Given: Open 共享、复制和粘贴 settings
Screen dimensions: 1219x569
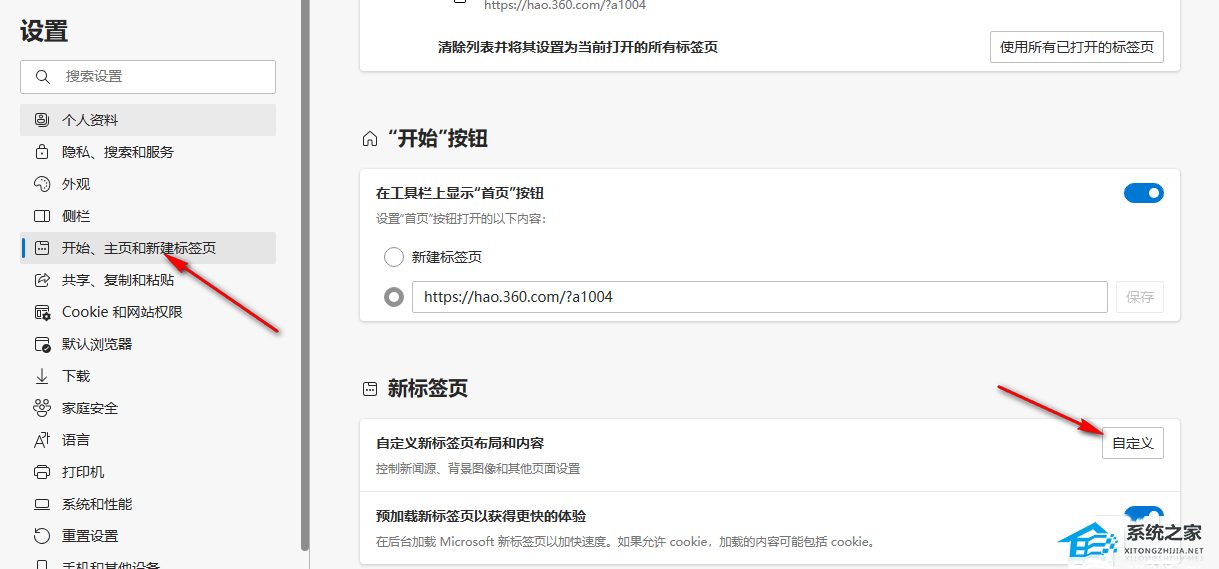Looking at the screenshot, I should point(148,280).
